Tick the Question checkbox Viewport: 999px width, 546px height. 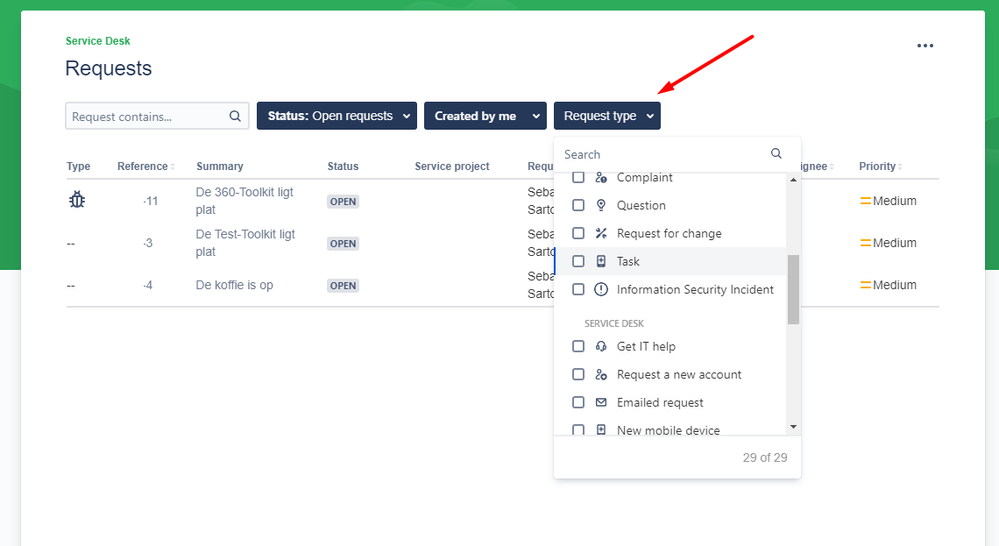578,205
